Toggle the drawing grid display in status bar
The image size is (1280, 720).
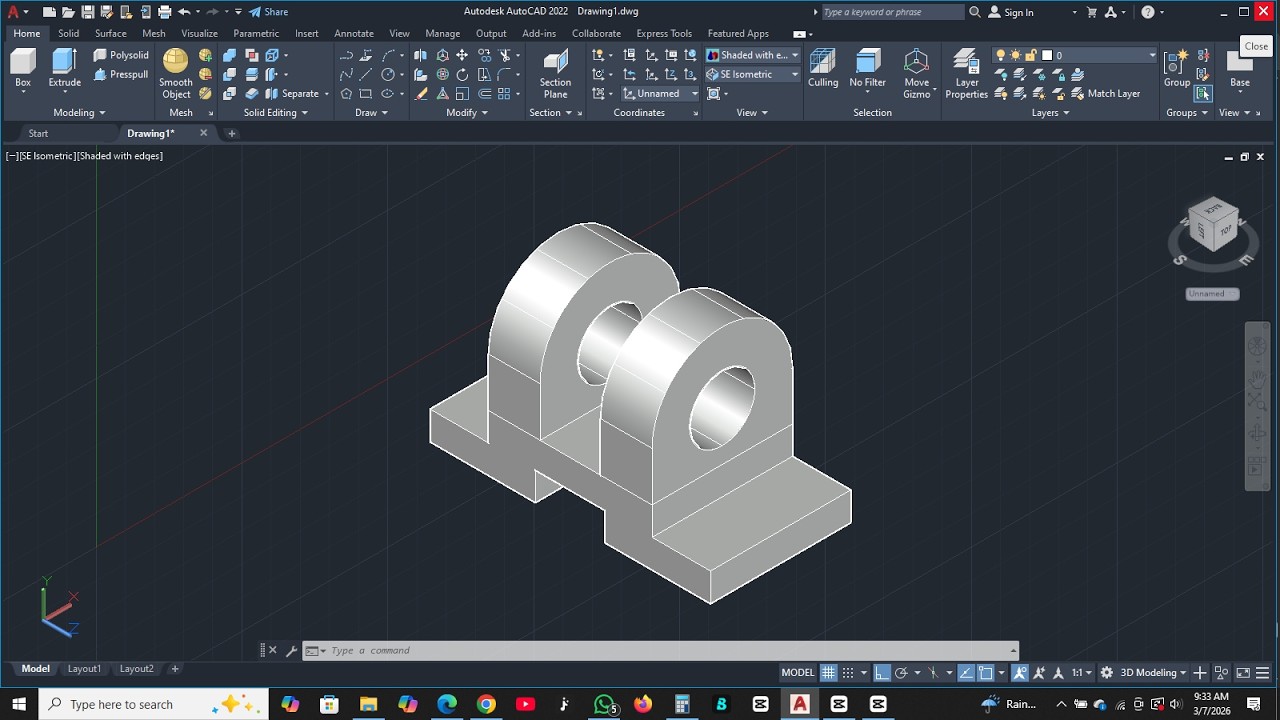point(828,672)
